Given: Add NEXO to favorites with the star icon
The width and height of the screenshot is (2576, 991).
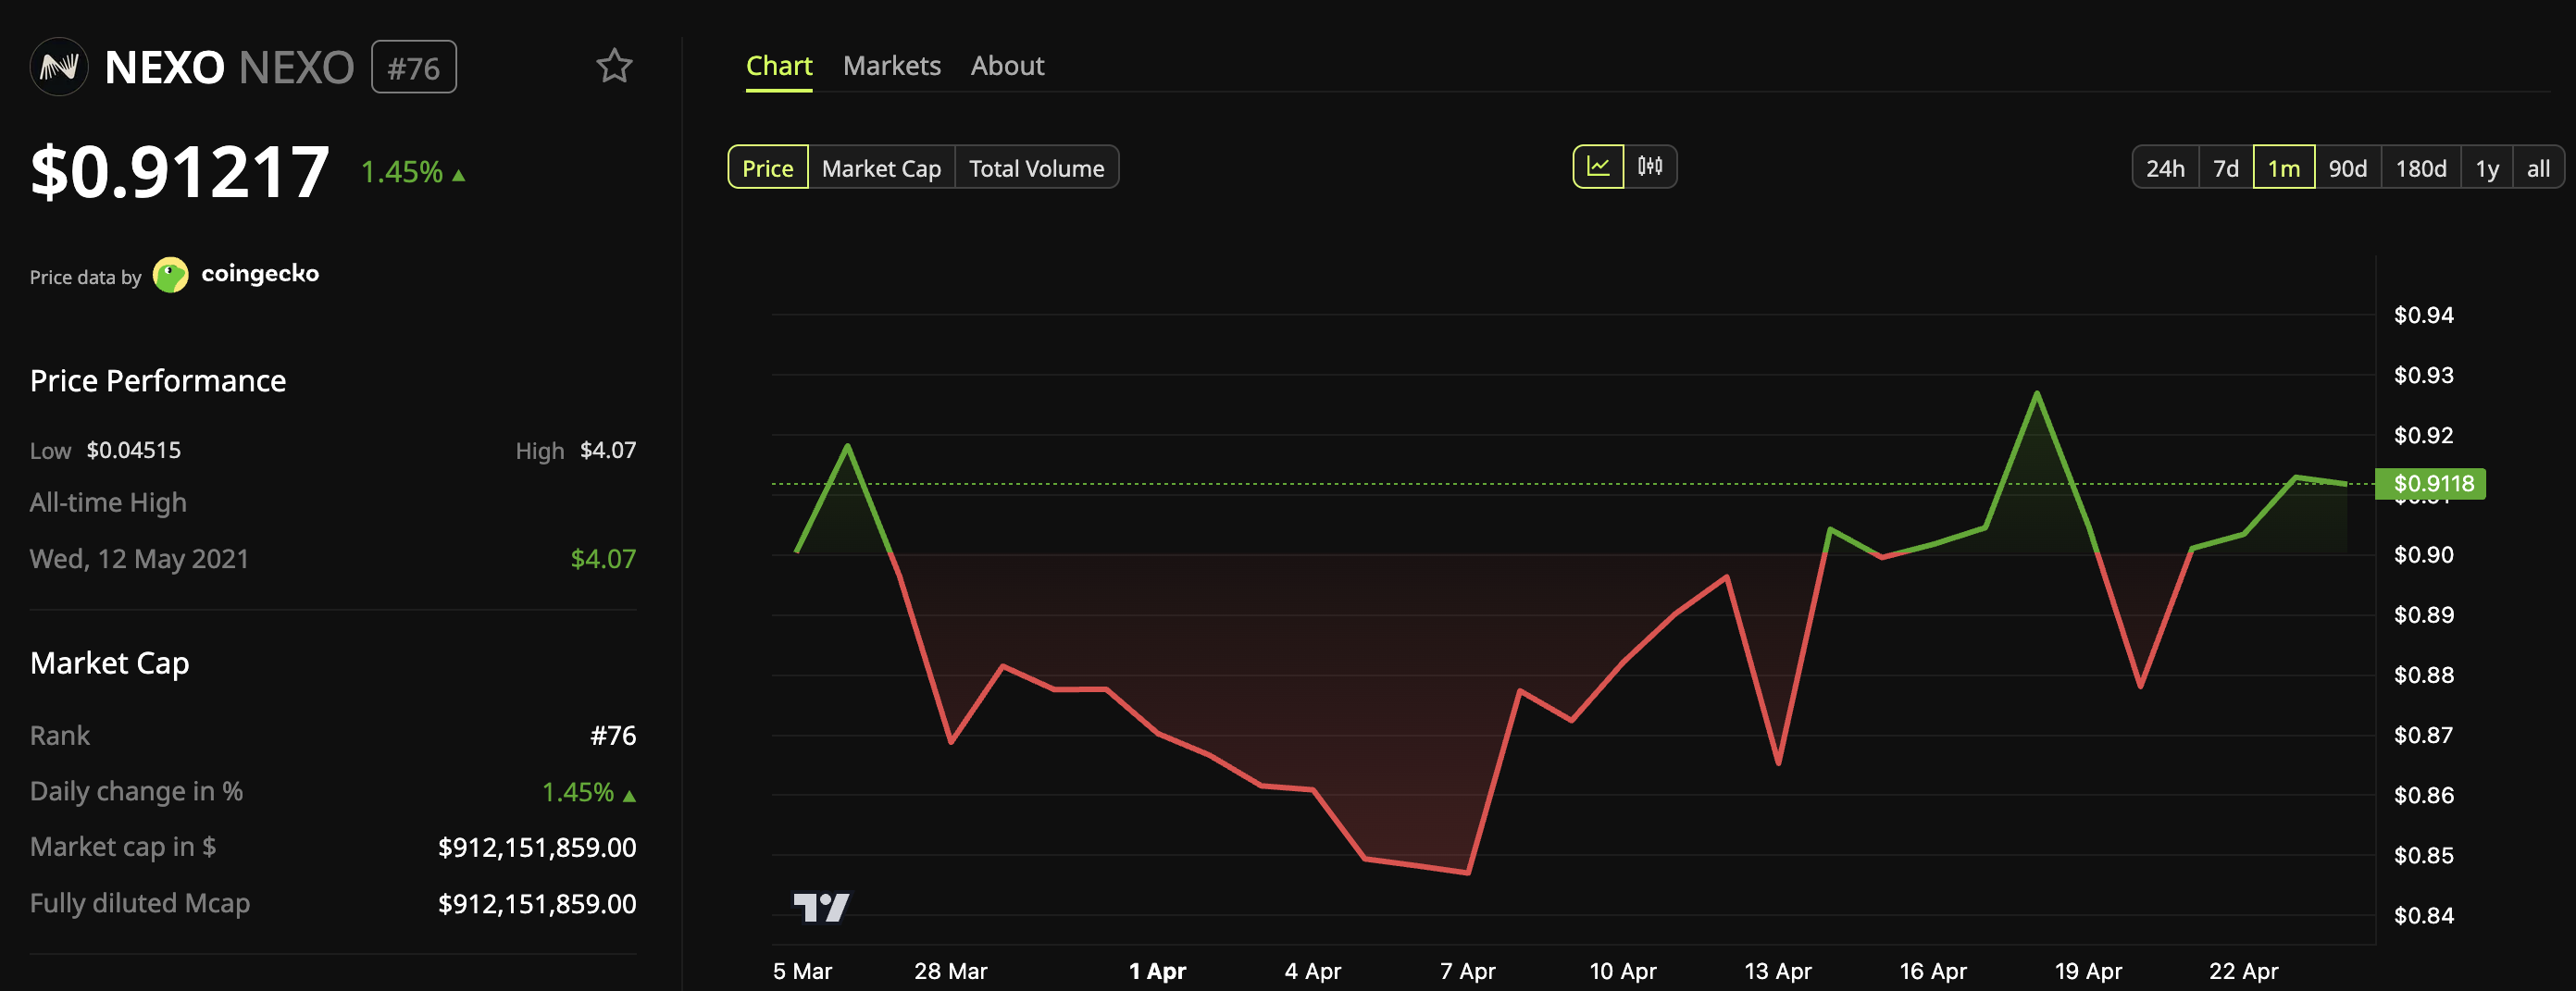Looking at the screenshot, I should pos(614,66).
